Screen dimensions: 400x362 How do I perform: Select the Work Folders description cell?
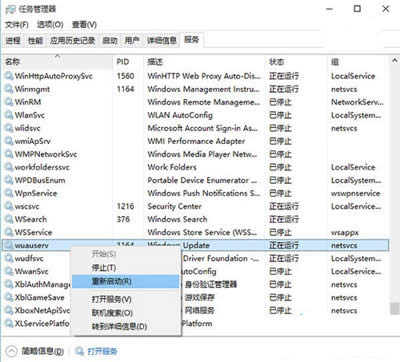pos(172,167)
